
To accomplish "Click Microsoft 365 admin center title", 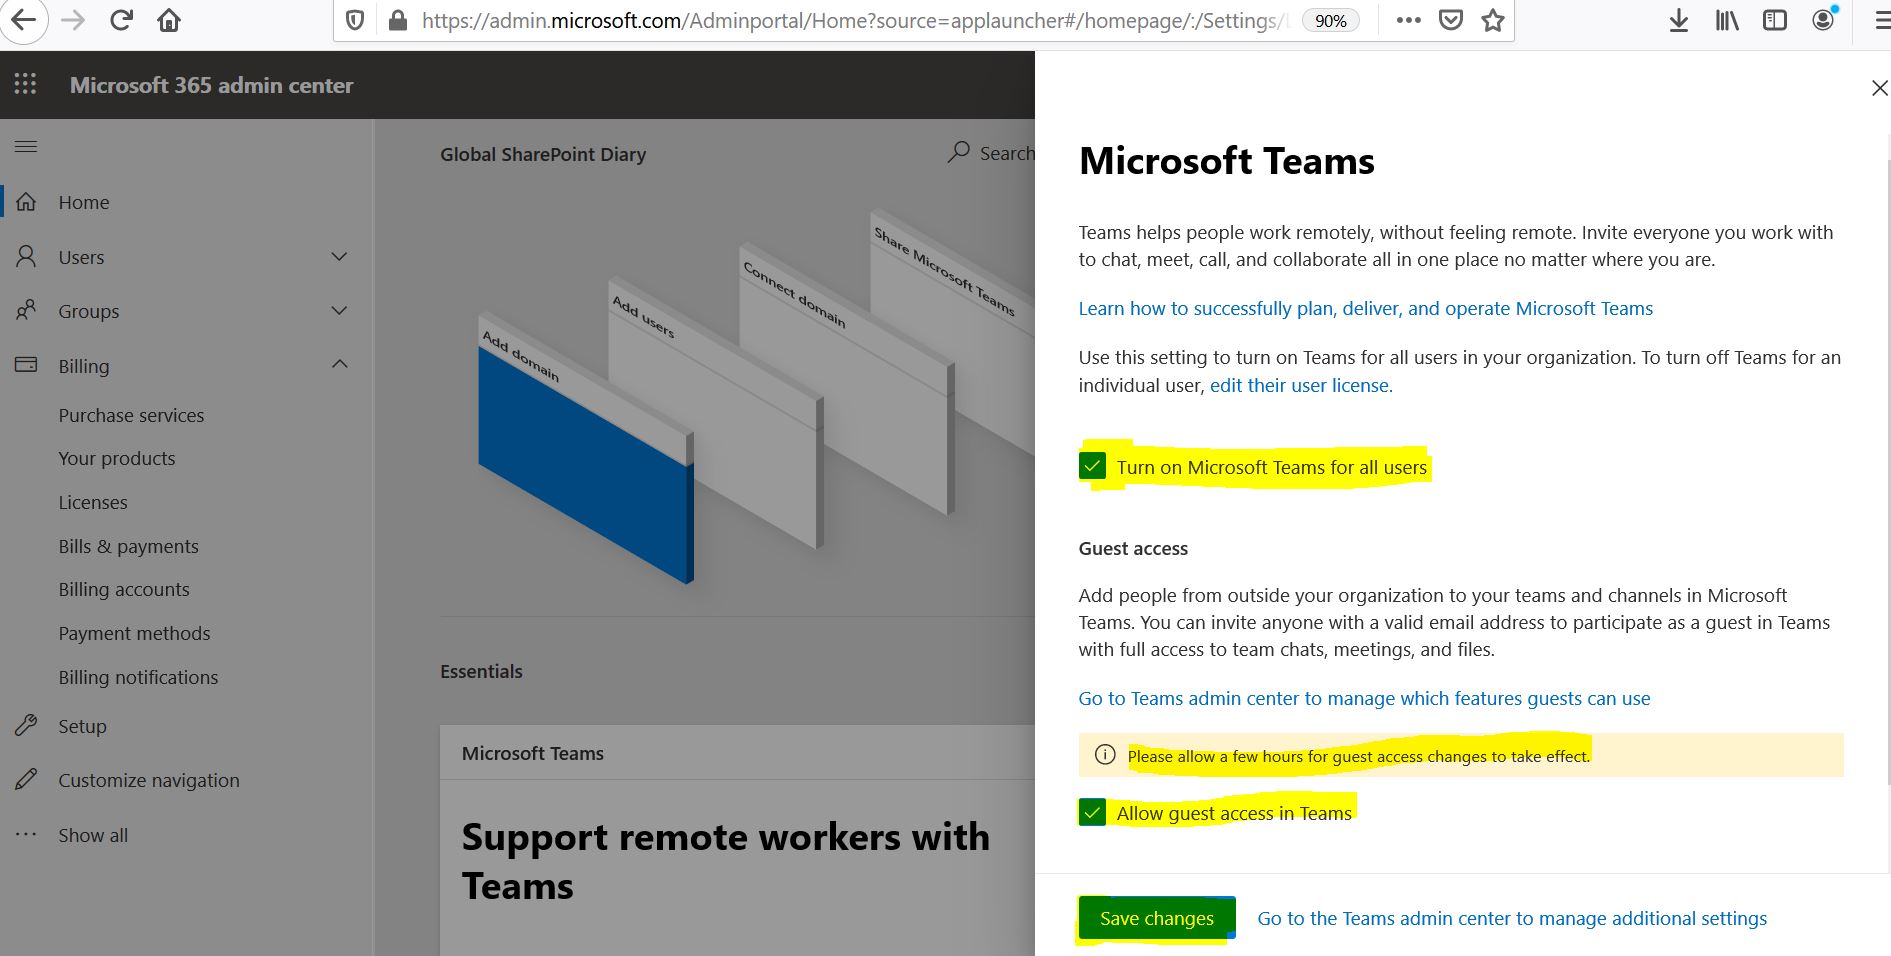I will pyautogui.click(x=211, y=85).
